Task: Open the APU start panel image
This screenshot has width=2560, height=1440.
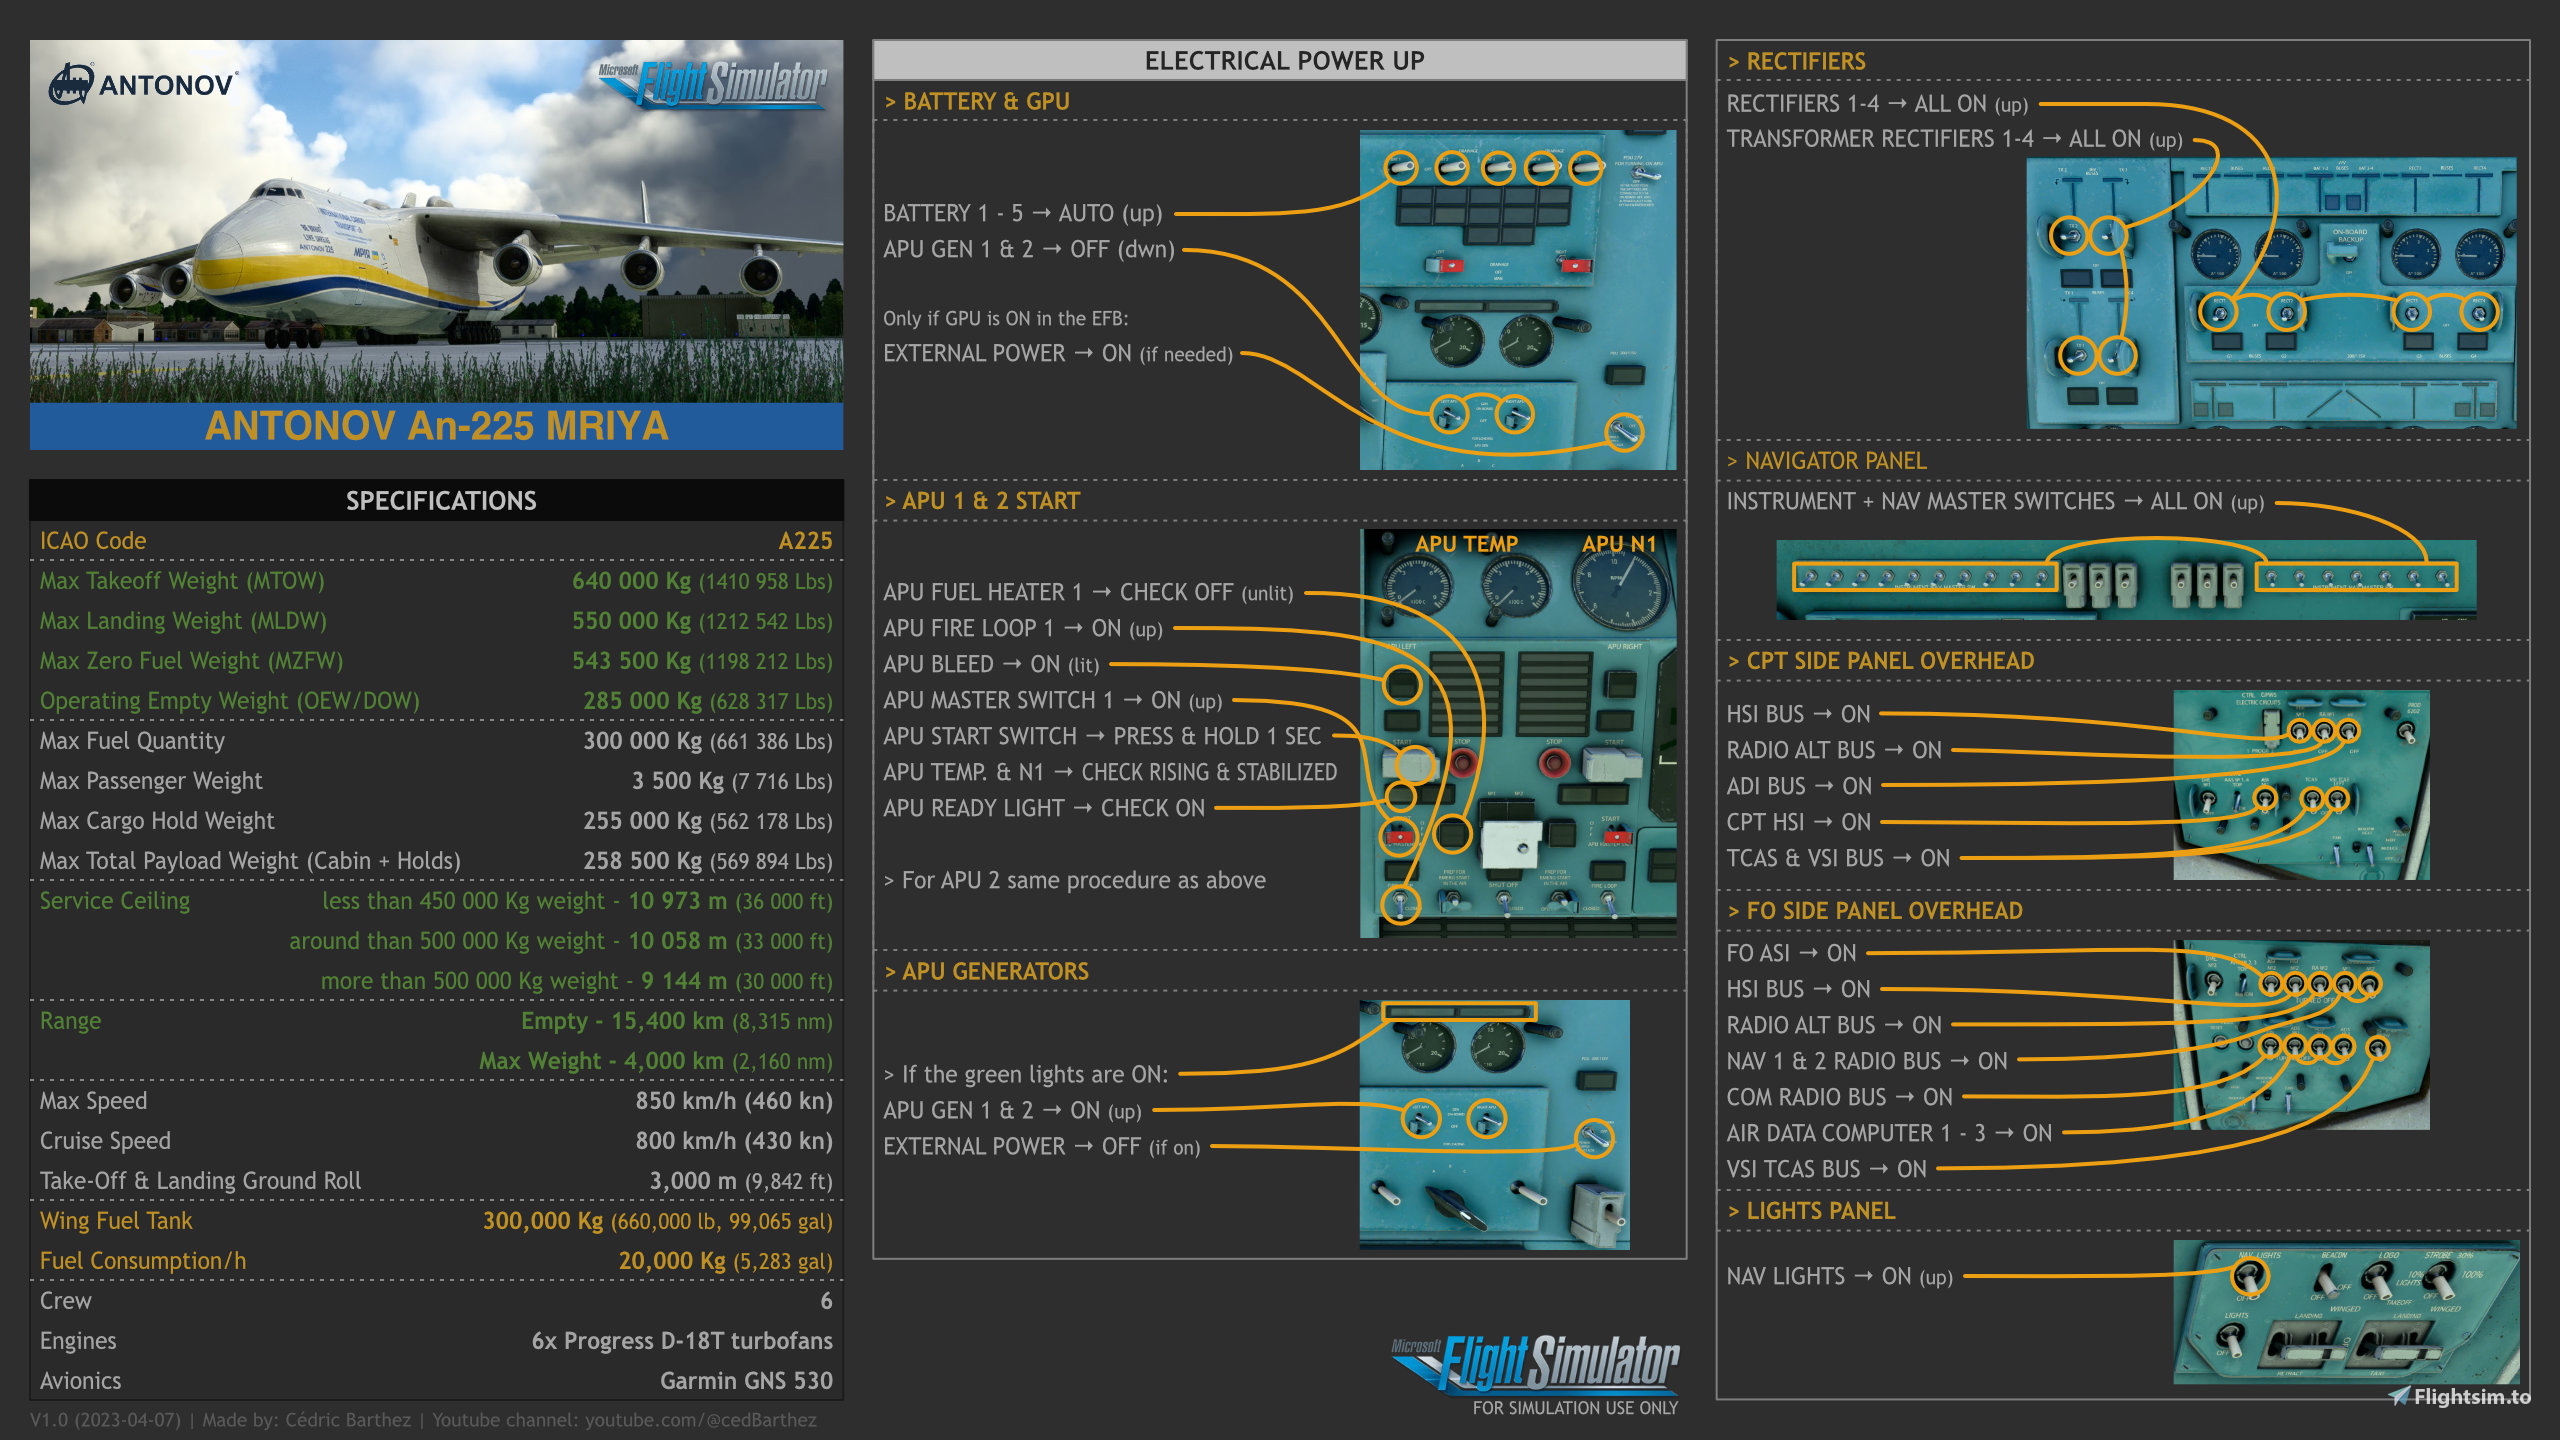Action: 1518,733
